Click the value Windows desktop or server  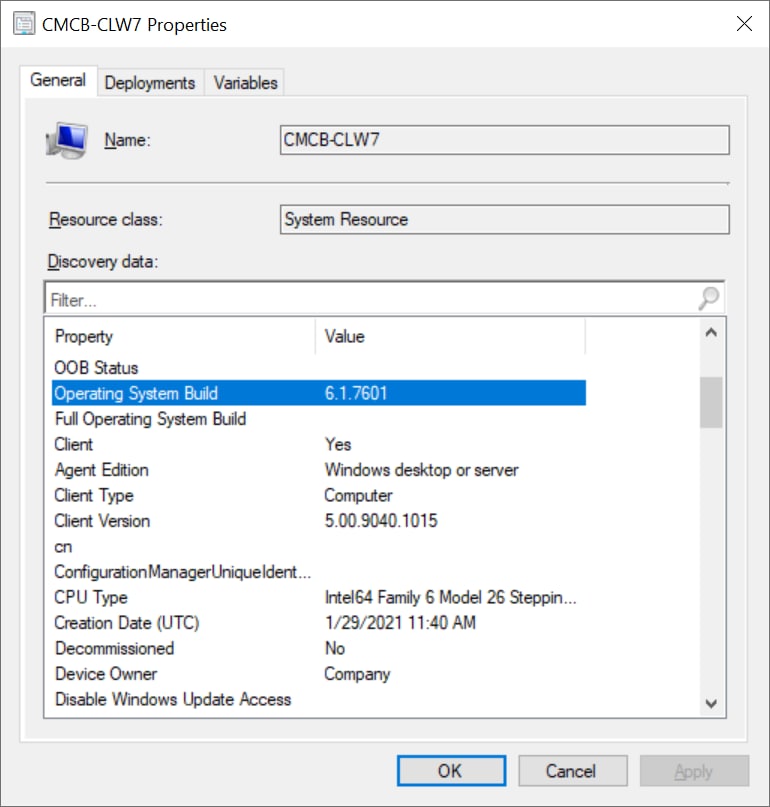[422, 470]
